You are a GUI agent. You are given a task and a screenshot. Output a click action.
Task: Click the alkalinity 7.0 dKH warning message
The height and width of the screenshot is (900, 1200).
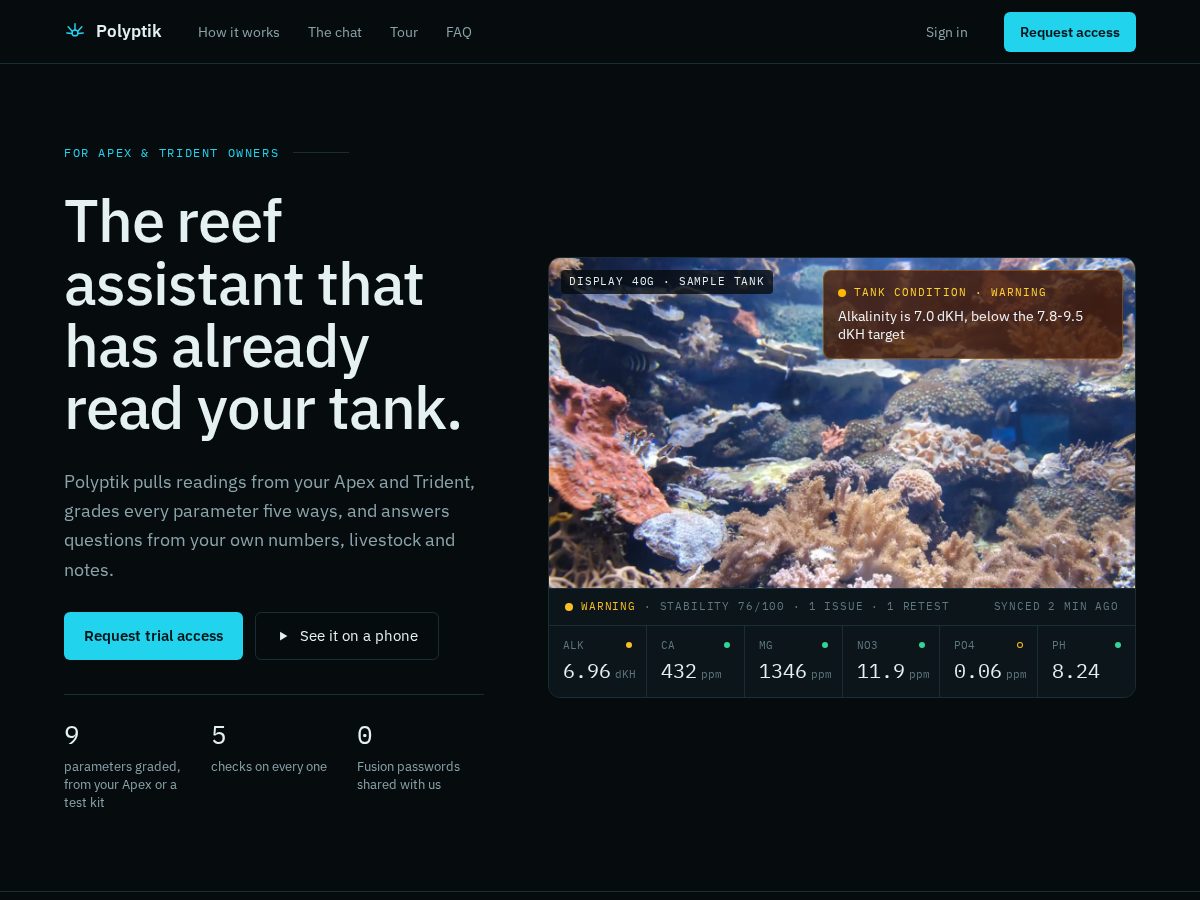click(x=960, y=325)
